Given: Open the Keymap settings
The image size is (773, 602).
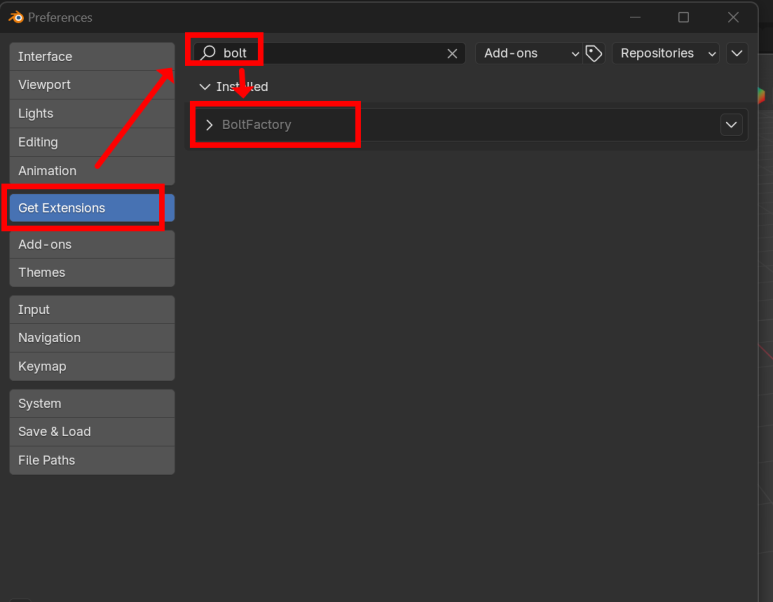Looking at the screenshot, I should pyautogui.click(x=92, y=366).
